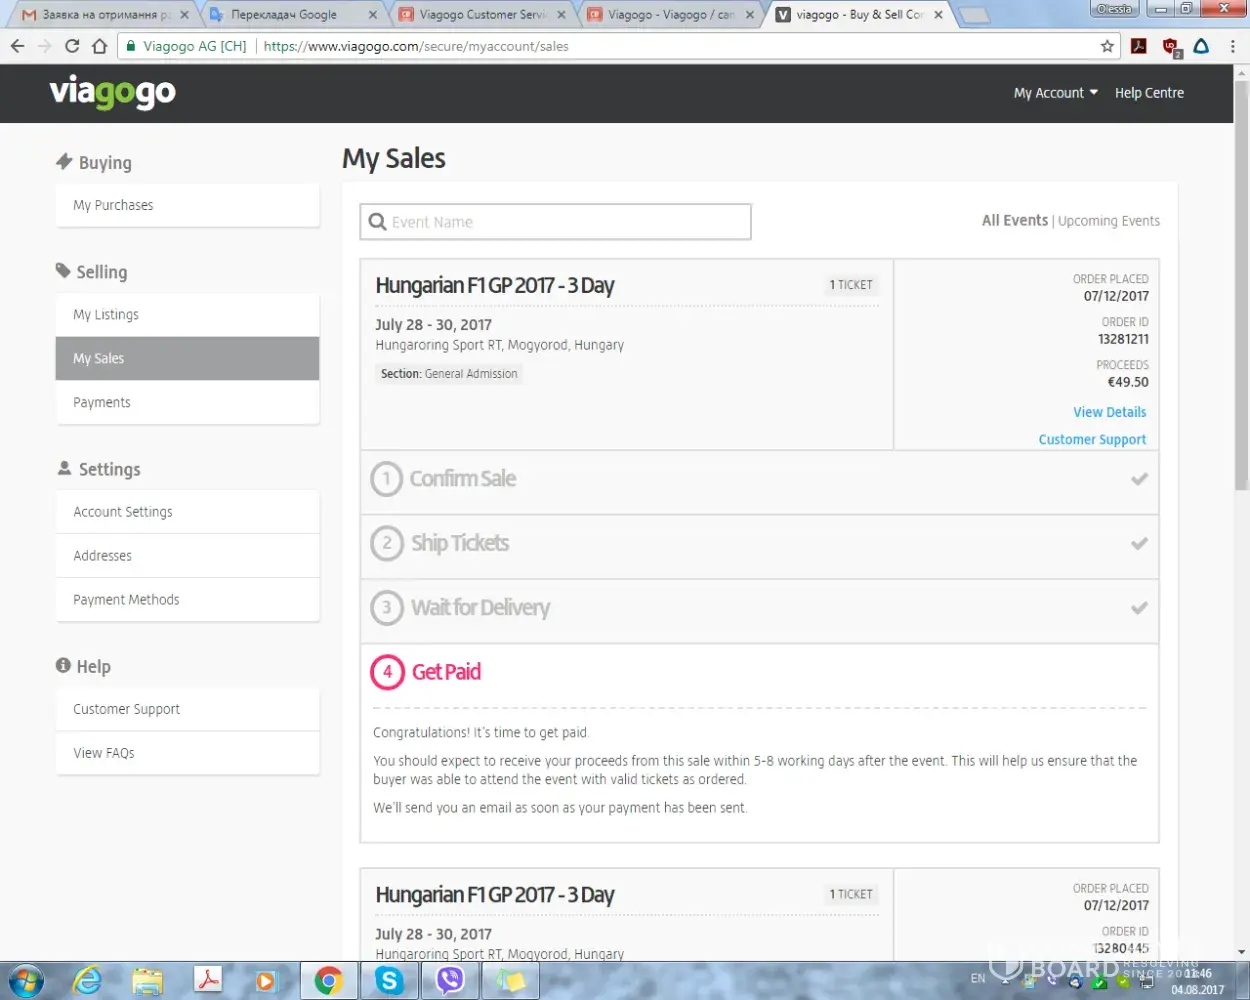
Task: Open My Listings in the sidebar
Action: 106,315
